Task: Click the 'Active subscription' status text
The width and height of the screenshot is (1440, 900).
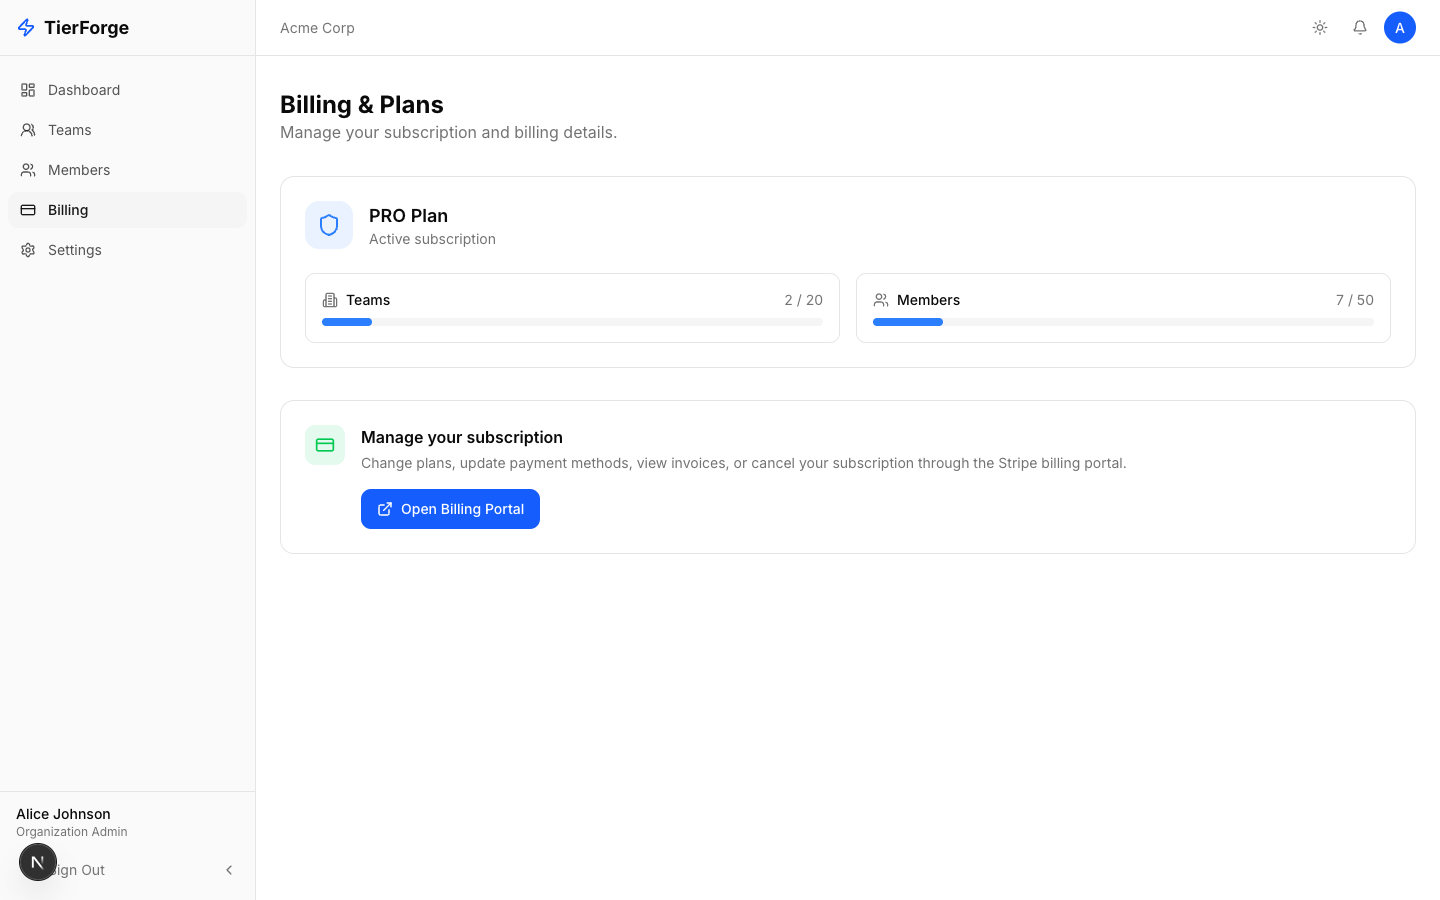Action: 432,239
